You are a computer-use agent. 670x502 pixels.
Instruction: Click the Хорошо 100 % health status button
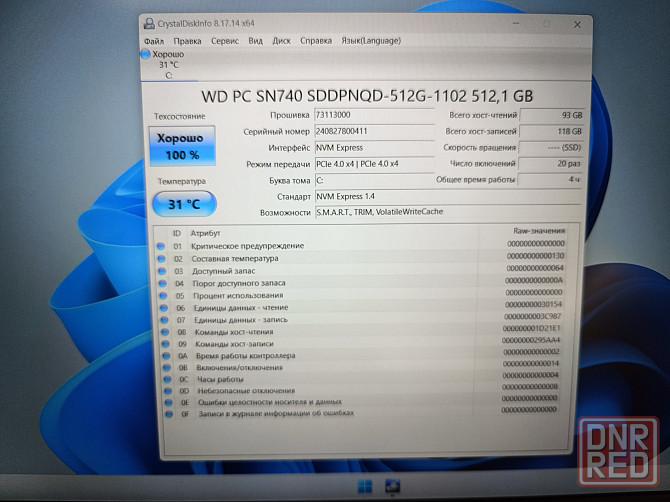pos(181,146)
